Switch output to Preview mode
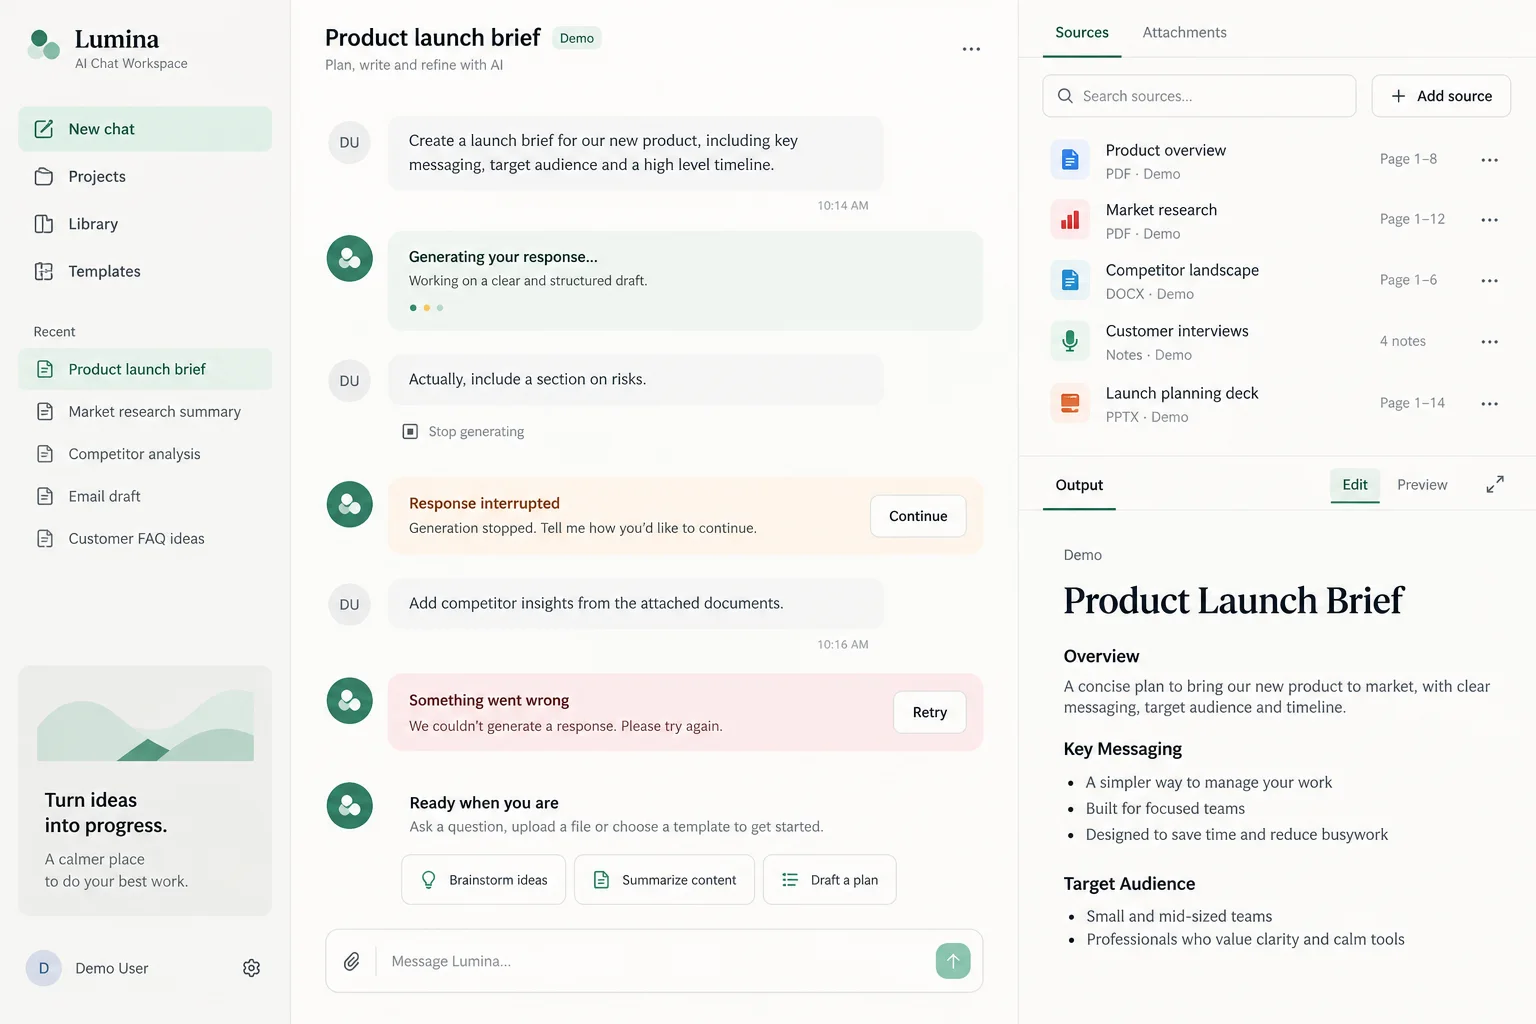The height and width of the screenshot is (1024, 1536). click(x=1422, y=485)
